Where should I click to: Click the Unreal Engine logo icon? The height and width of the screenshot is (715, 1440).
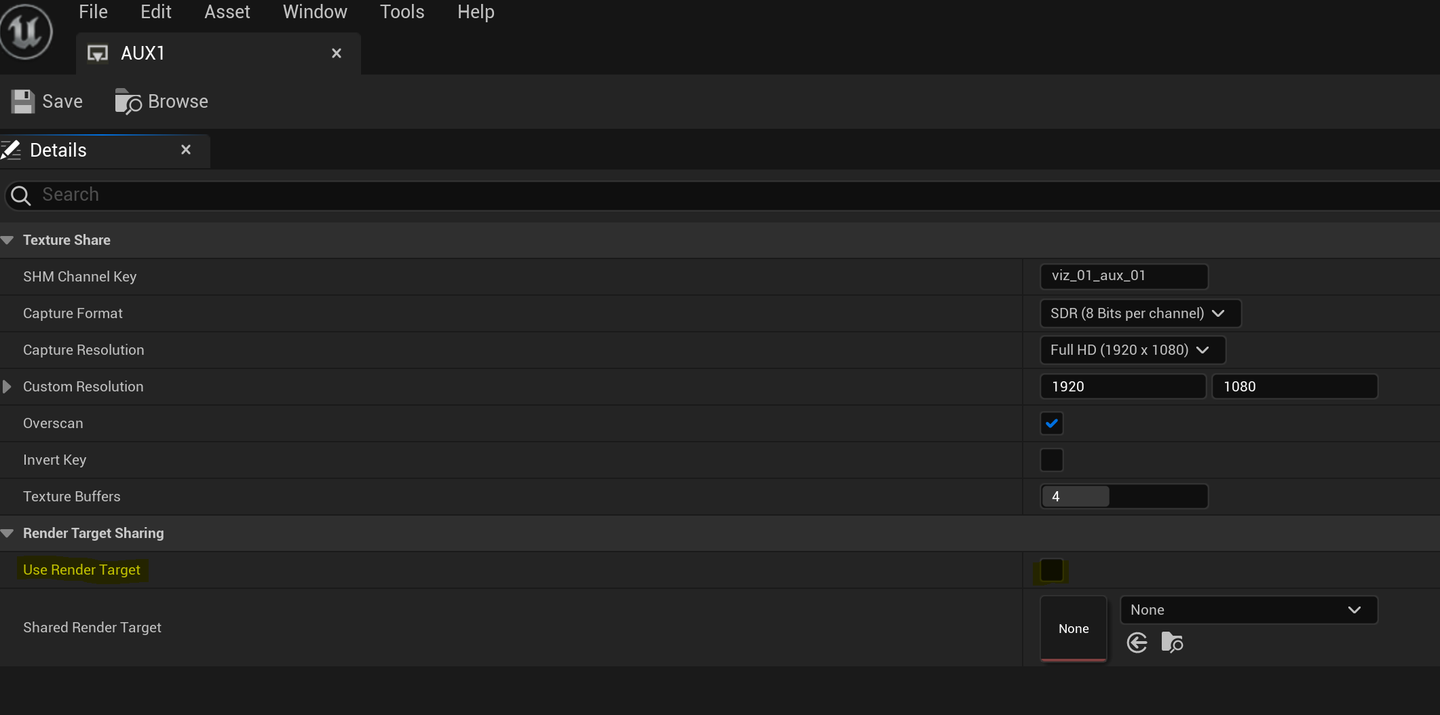click(27, 33)
